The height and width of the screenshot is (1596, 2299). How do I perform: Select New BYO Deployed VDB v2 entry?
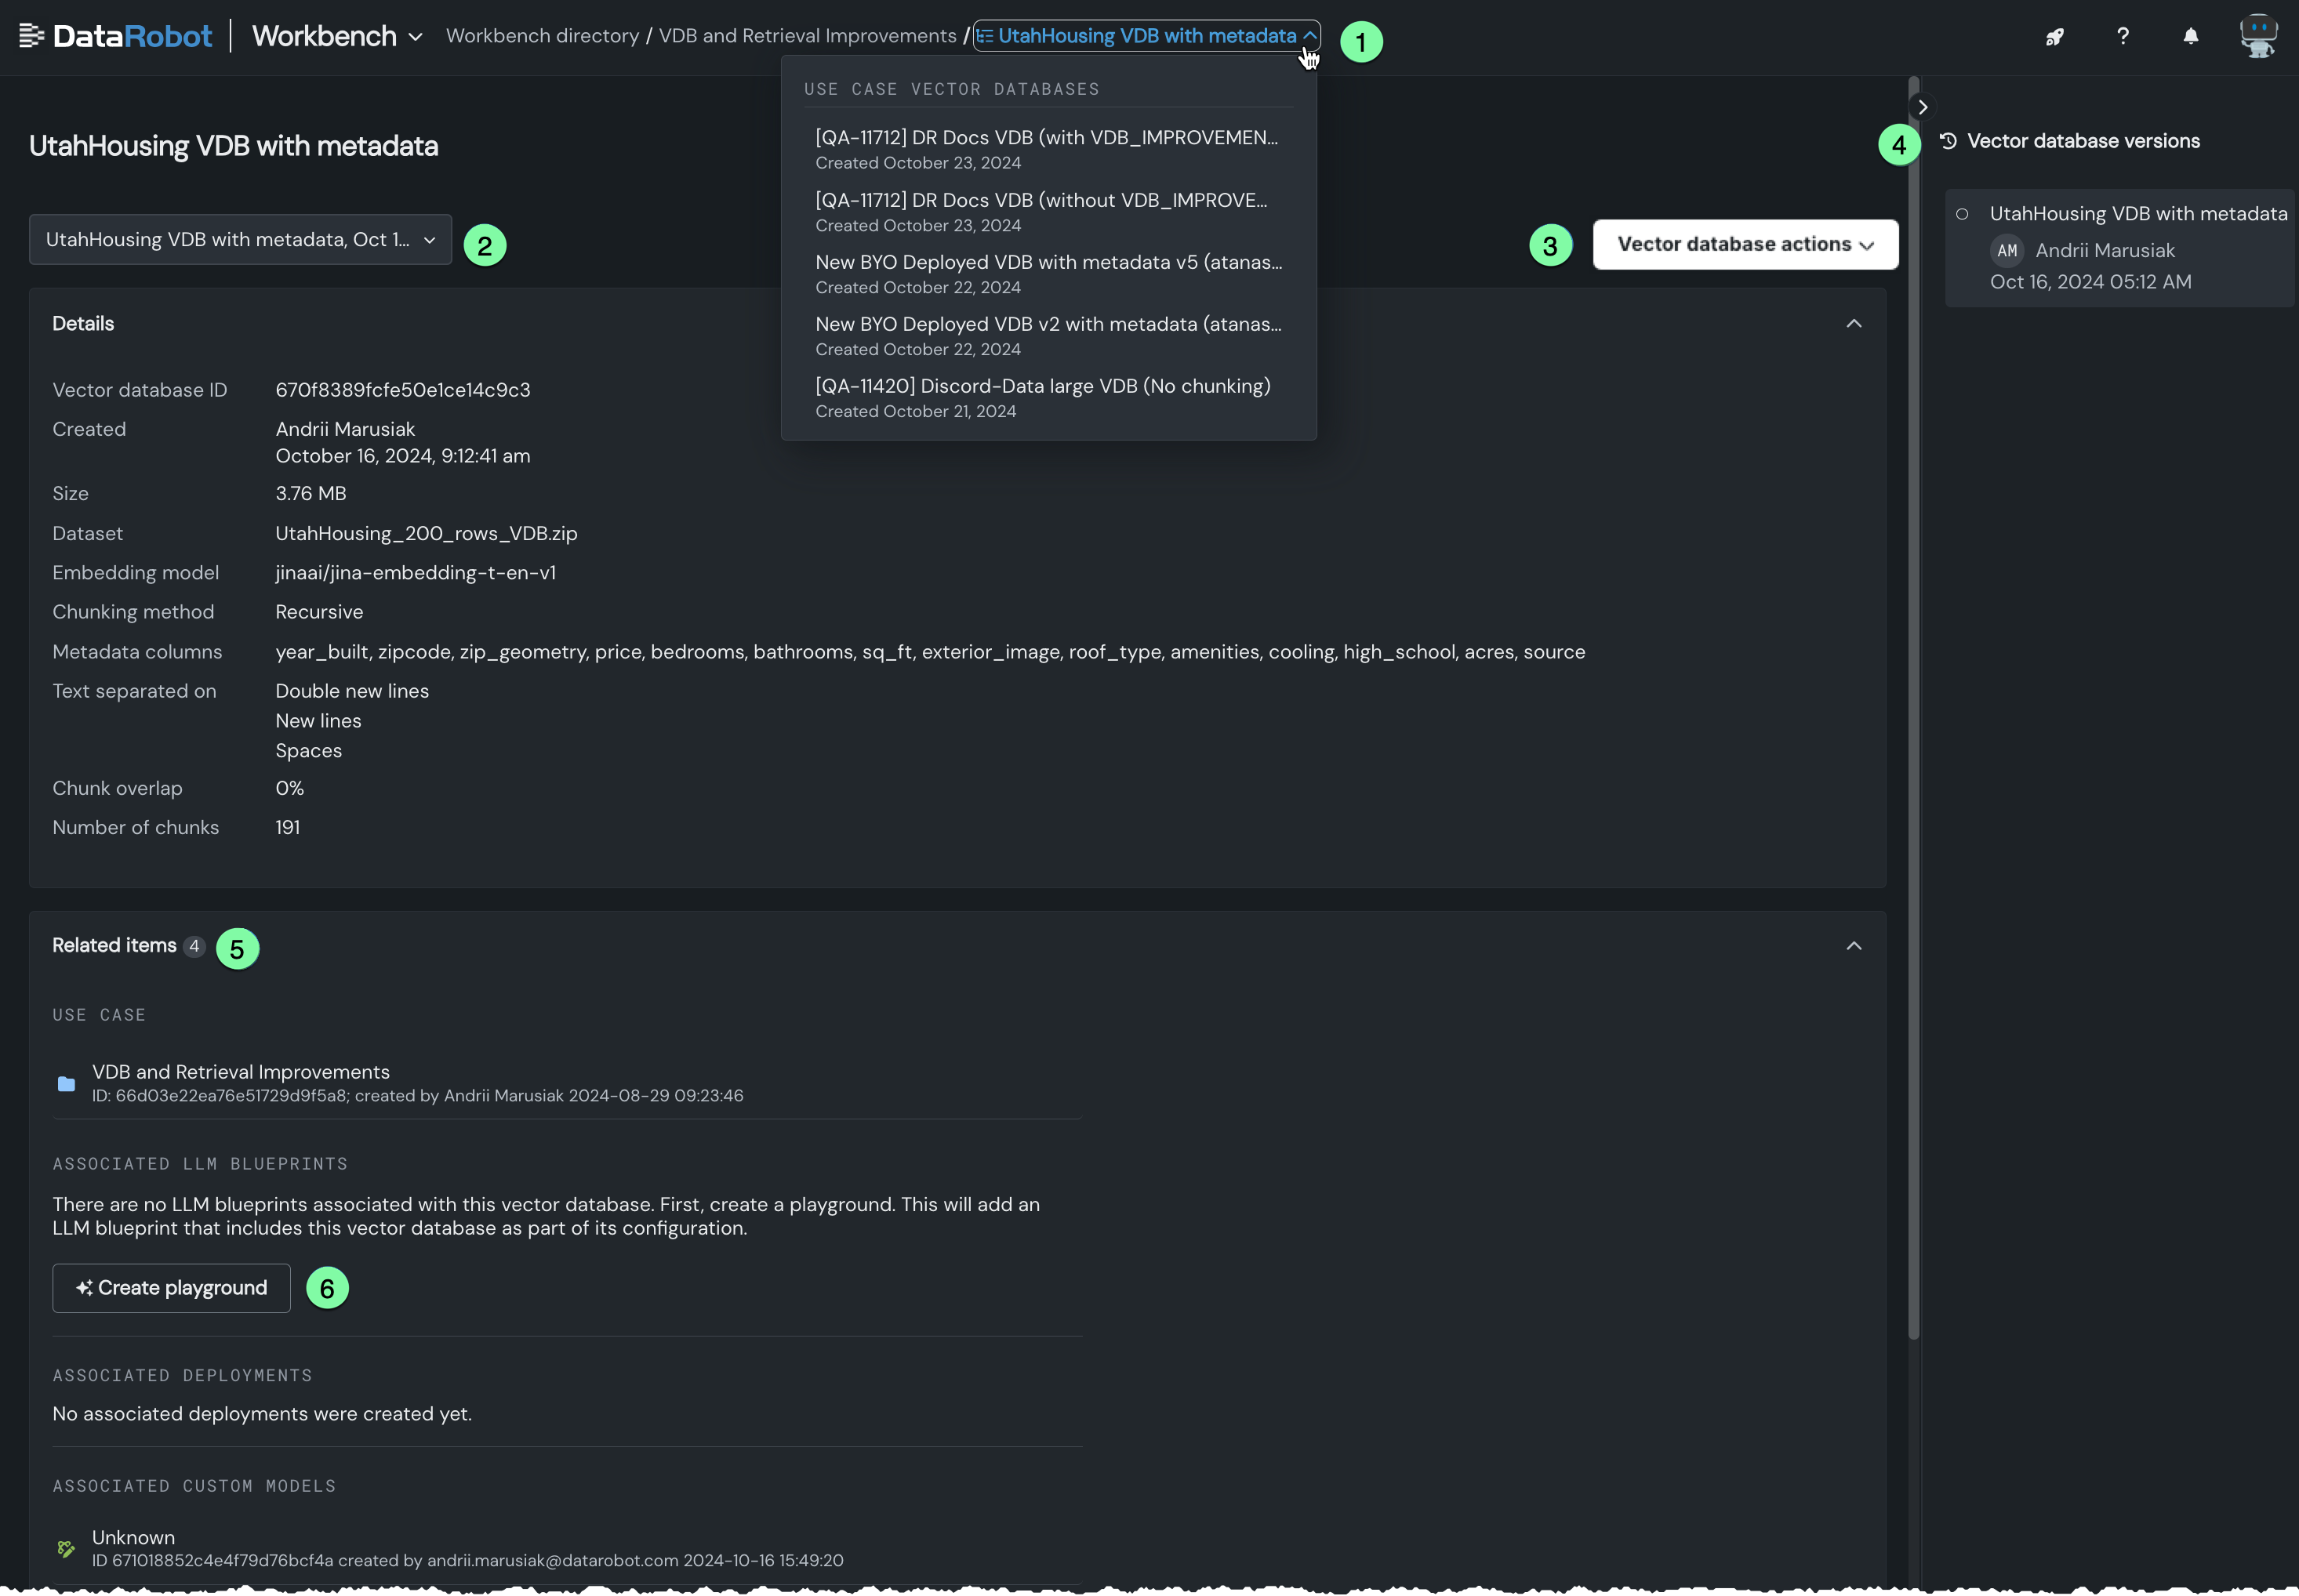[1047, 335]
